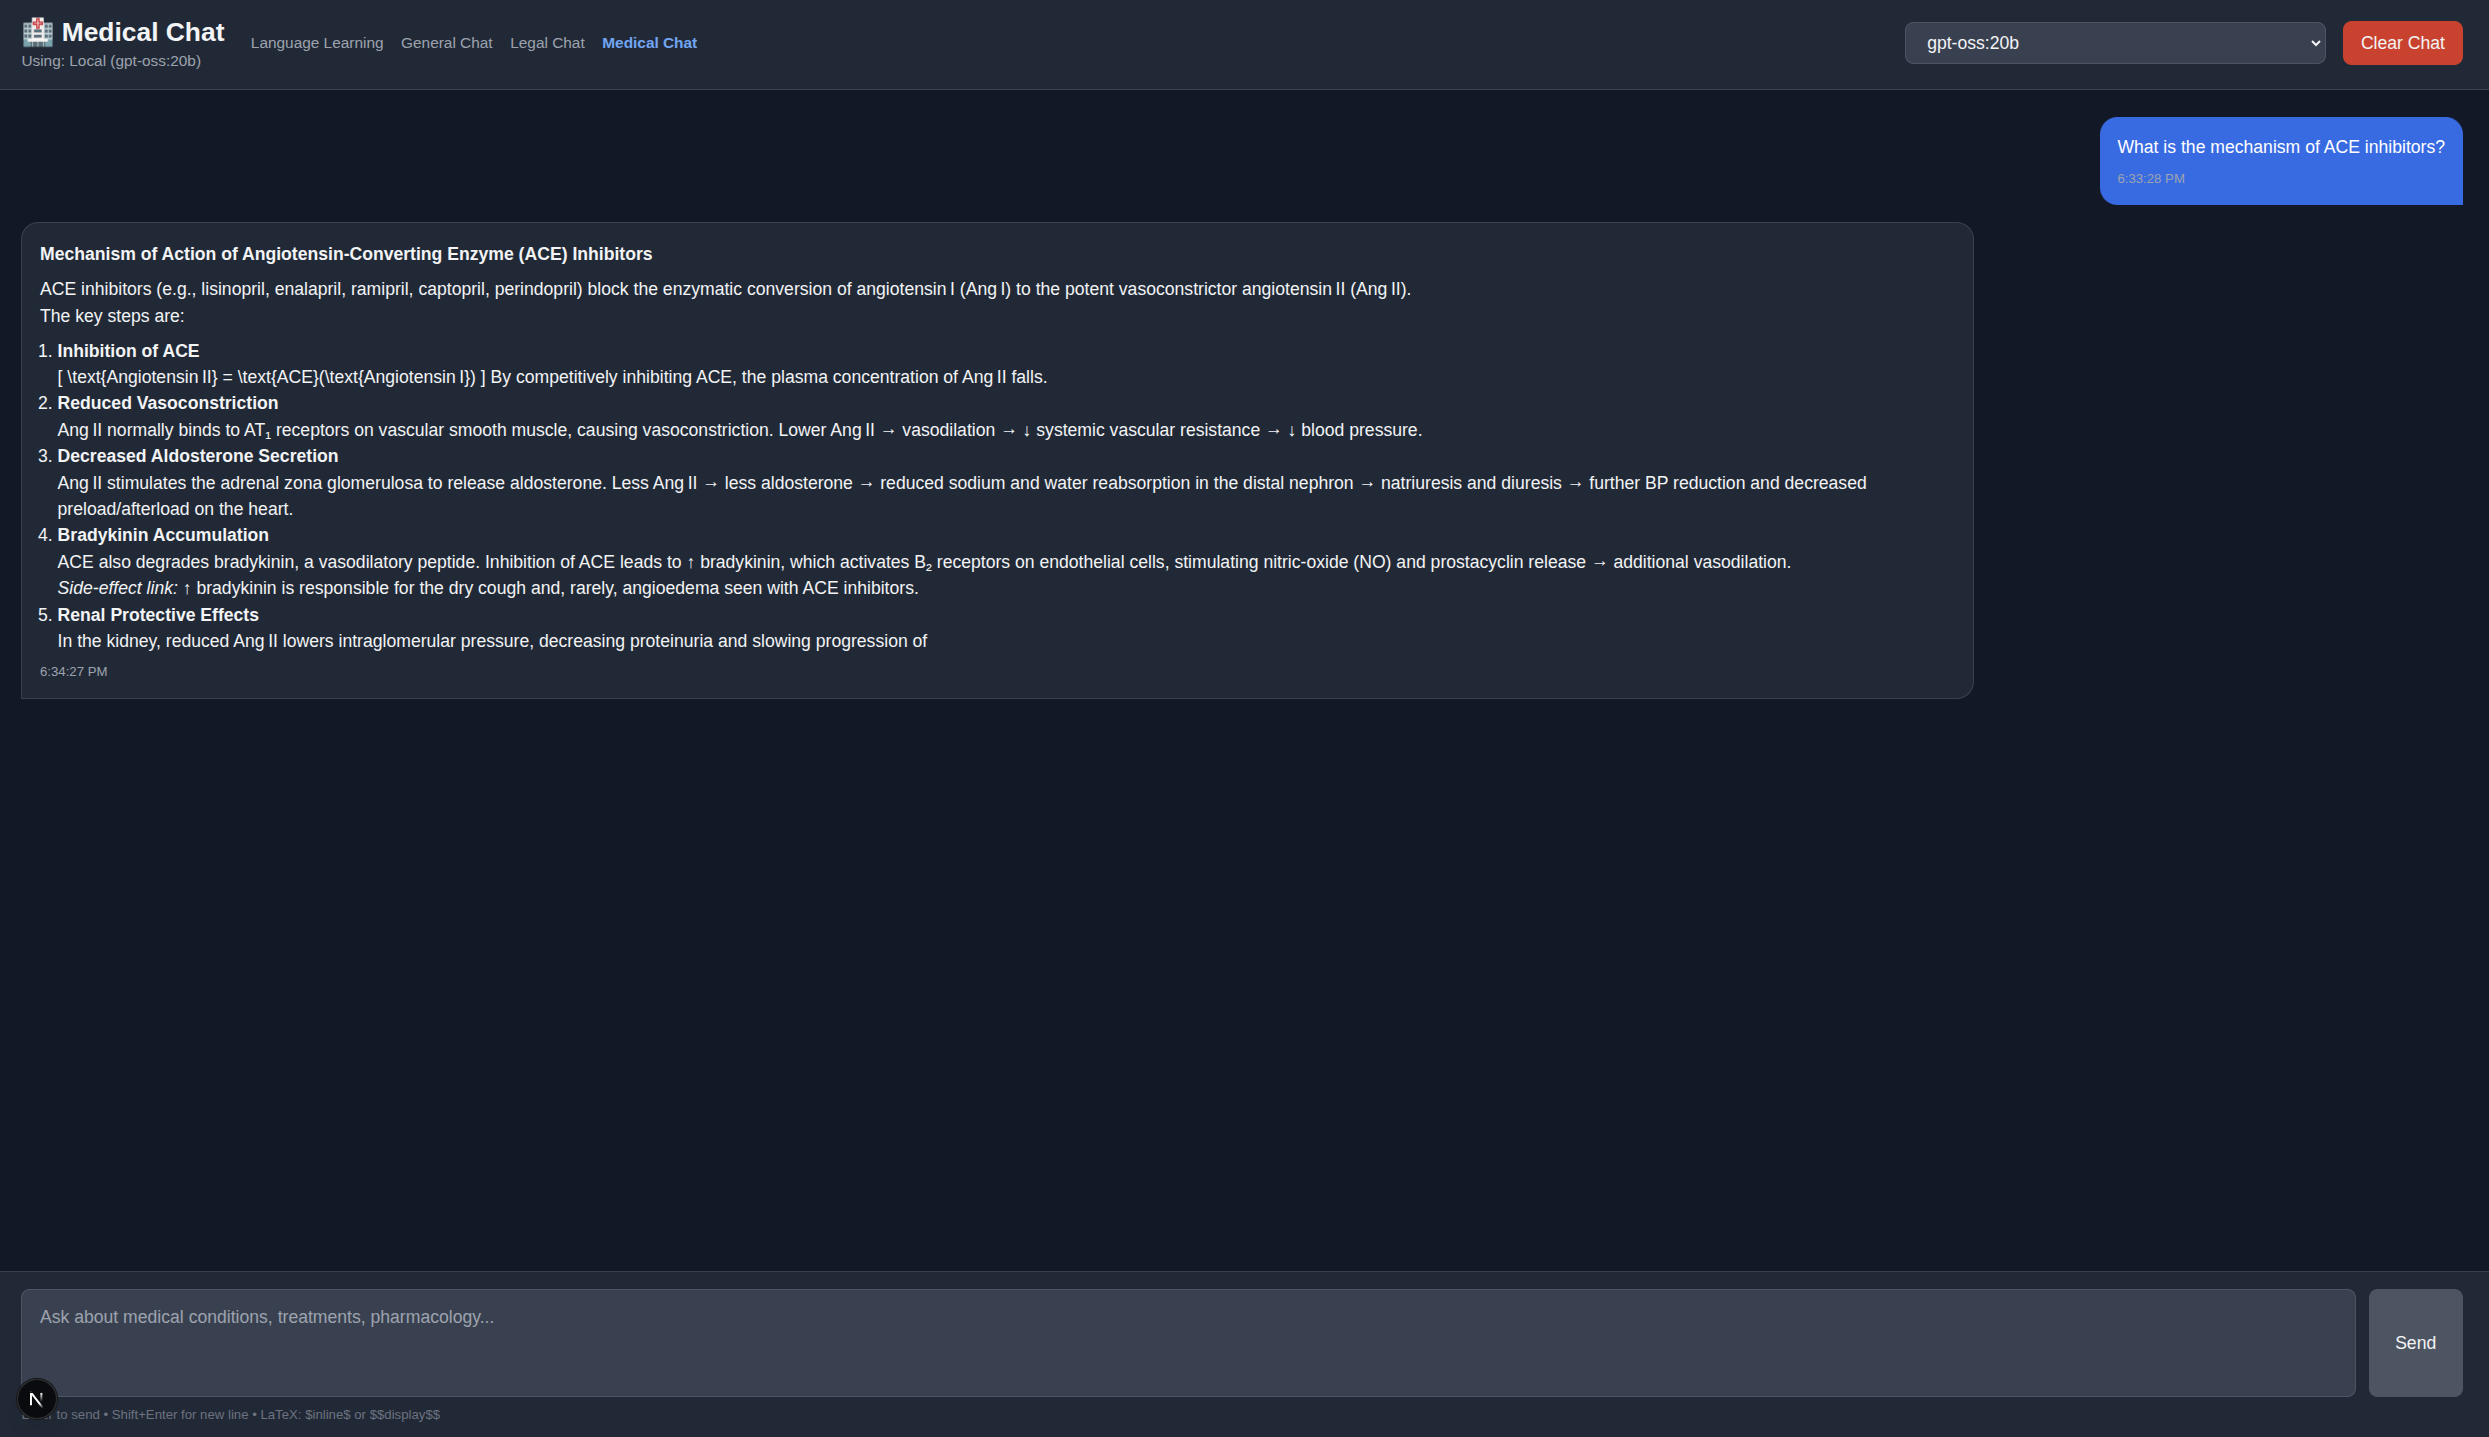Viewport: 2489px width, 1437px height.
Task: Select the 'Inhibition of ACE' list heading
Action: point(128,351)
